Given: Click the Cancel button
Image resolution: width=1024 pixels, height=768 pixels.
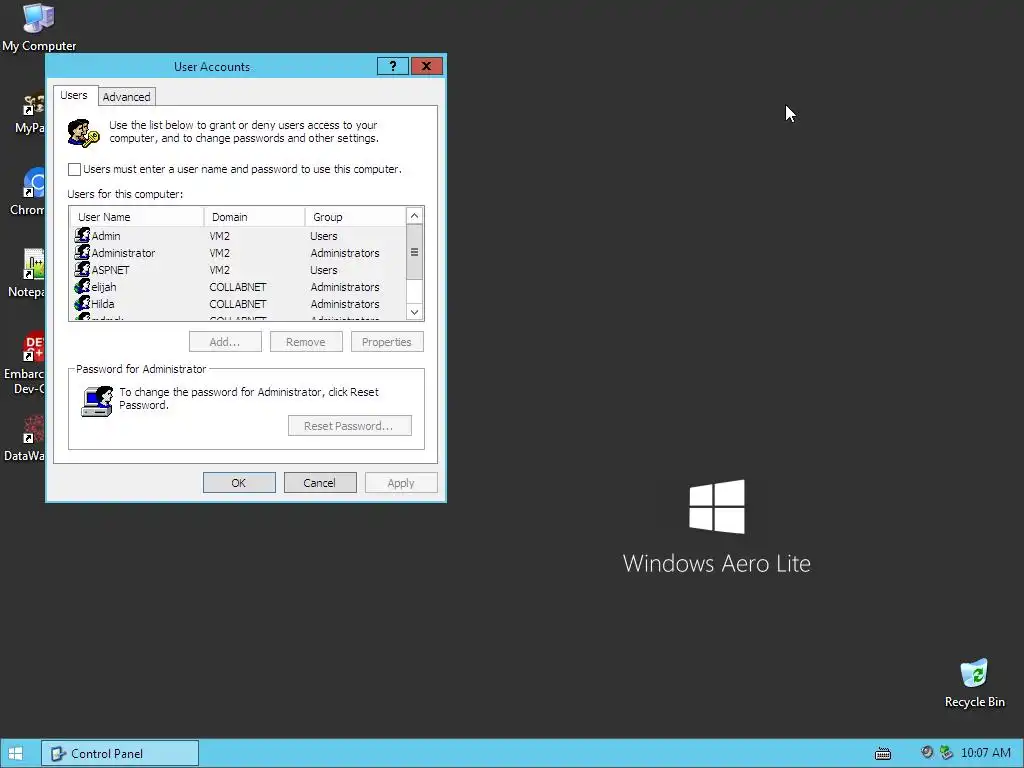Looking at the screenshot, I should coord(320,483).
